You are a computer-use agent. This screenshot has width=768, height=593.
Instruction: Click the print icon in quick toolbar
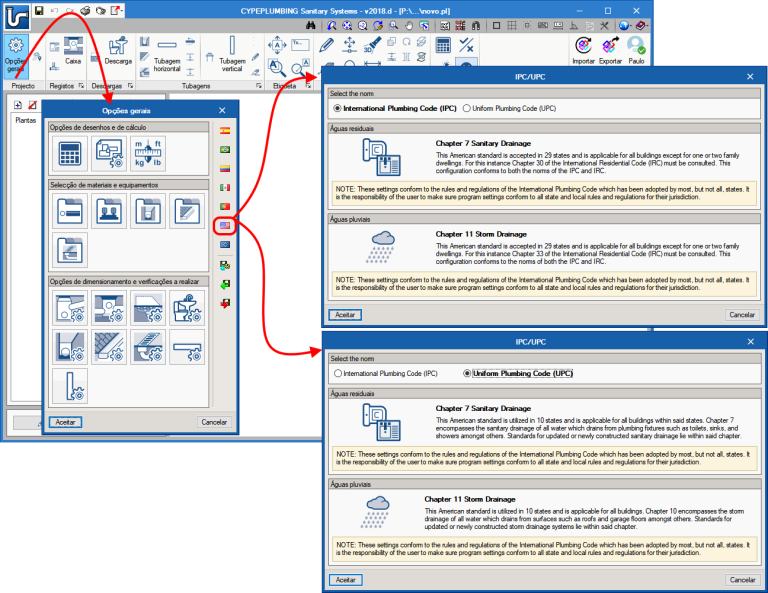(85, 10)
